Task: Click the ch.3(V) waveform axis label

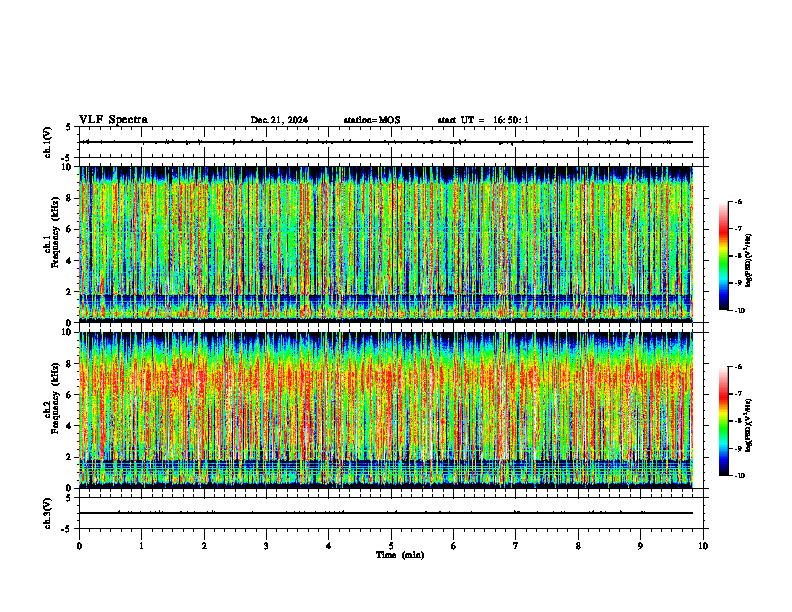Action: tap(48, 513)
